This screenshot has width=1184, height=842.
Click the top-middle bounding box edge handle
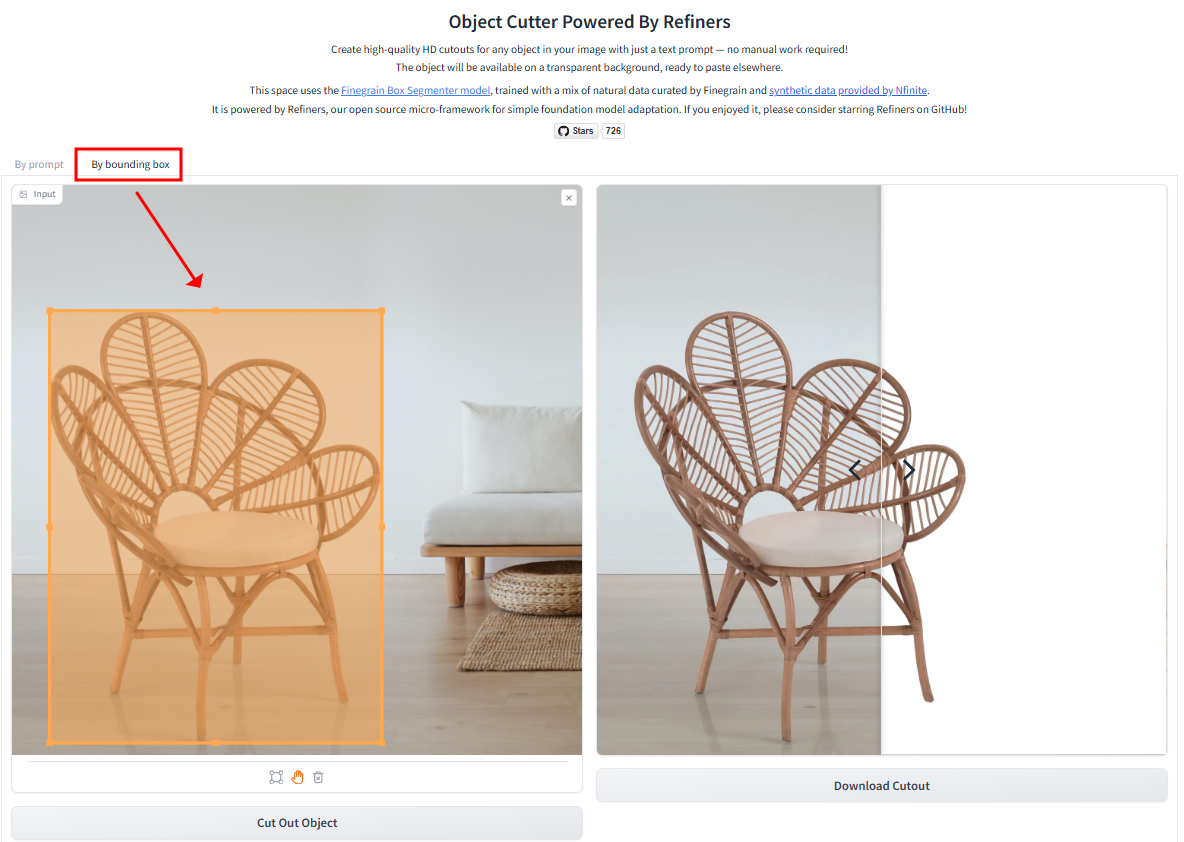[x=216, y=310]
